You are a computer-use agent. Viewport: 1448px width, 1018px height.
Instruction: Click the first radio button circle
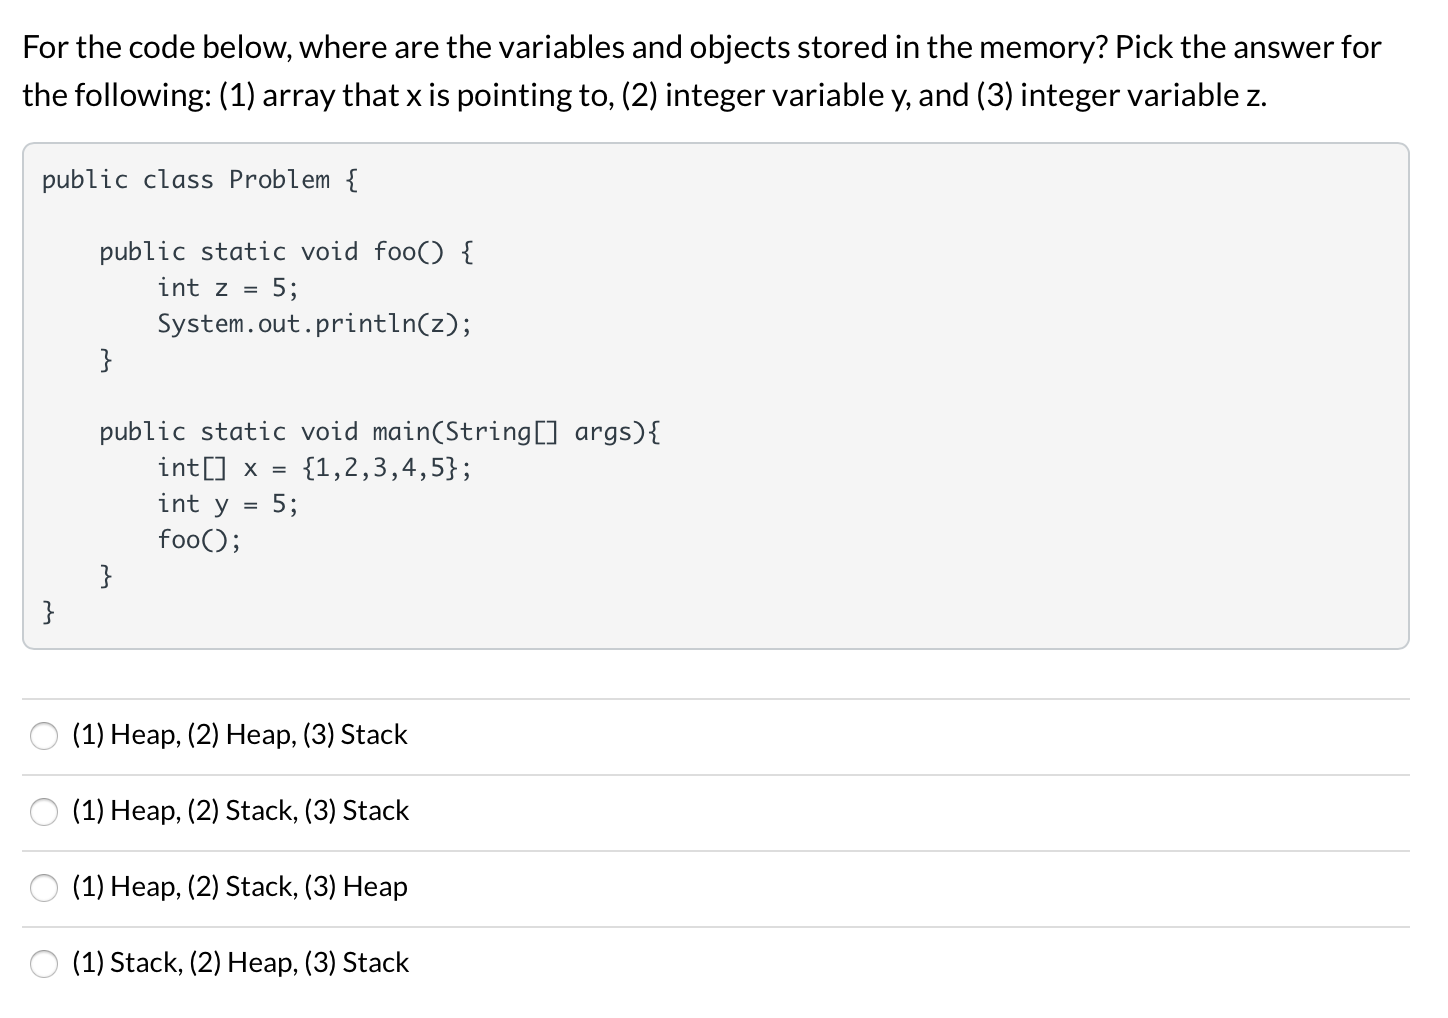[x=44, y=736]
